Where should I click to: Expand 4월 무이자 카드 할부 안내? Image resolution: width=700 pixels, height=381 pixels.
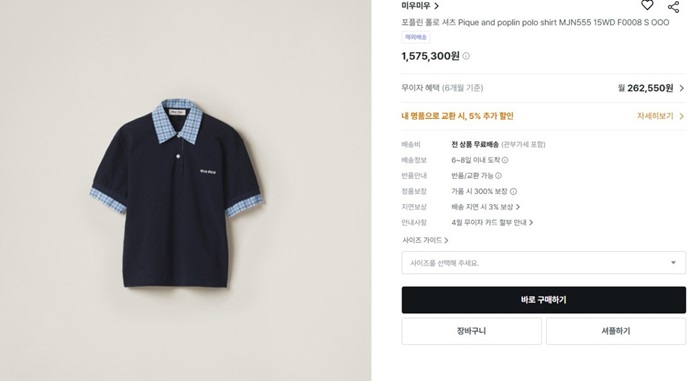492,222
